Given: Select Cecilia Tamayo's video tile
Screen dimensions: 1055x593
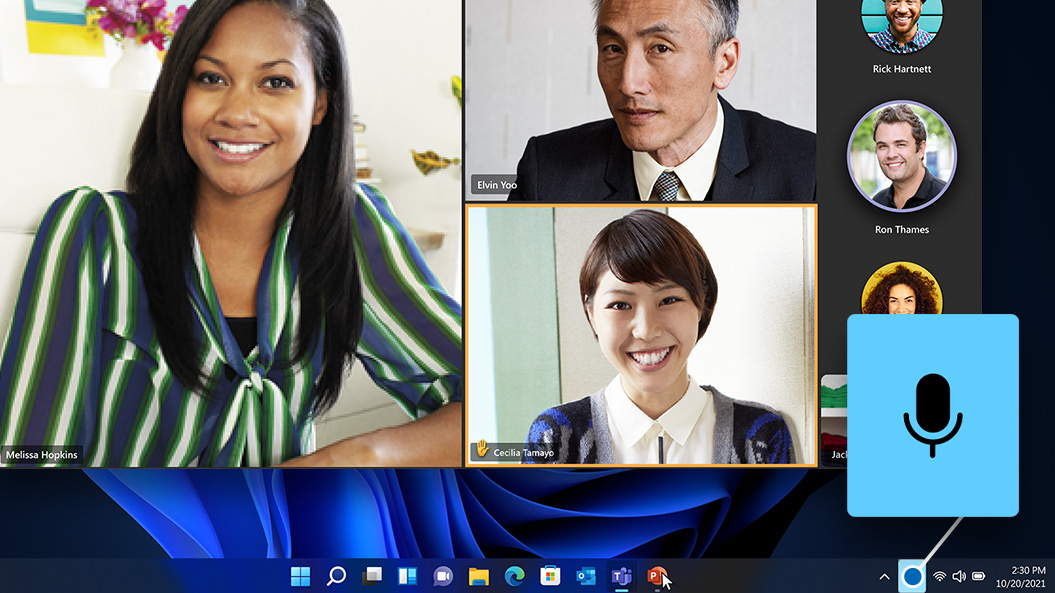Looking at the screenshot, I should 641,335.
